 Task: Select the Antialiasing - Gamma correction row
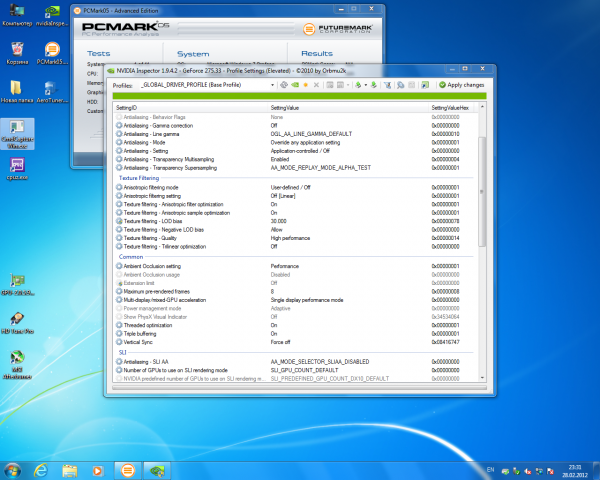pos(295,126)
